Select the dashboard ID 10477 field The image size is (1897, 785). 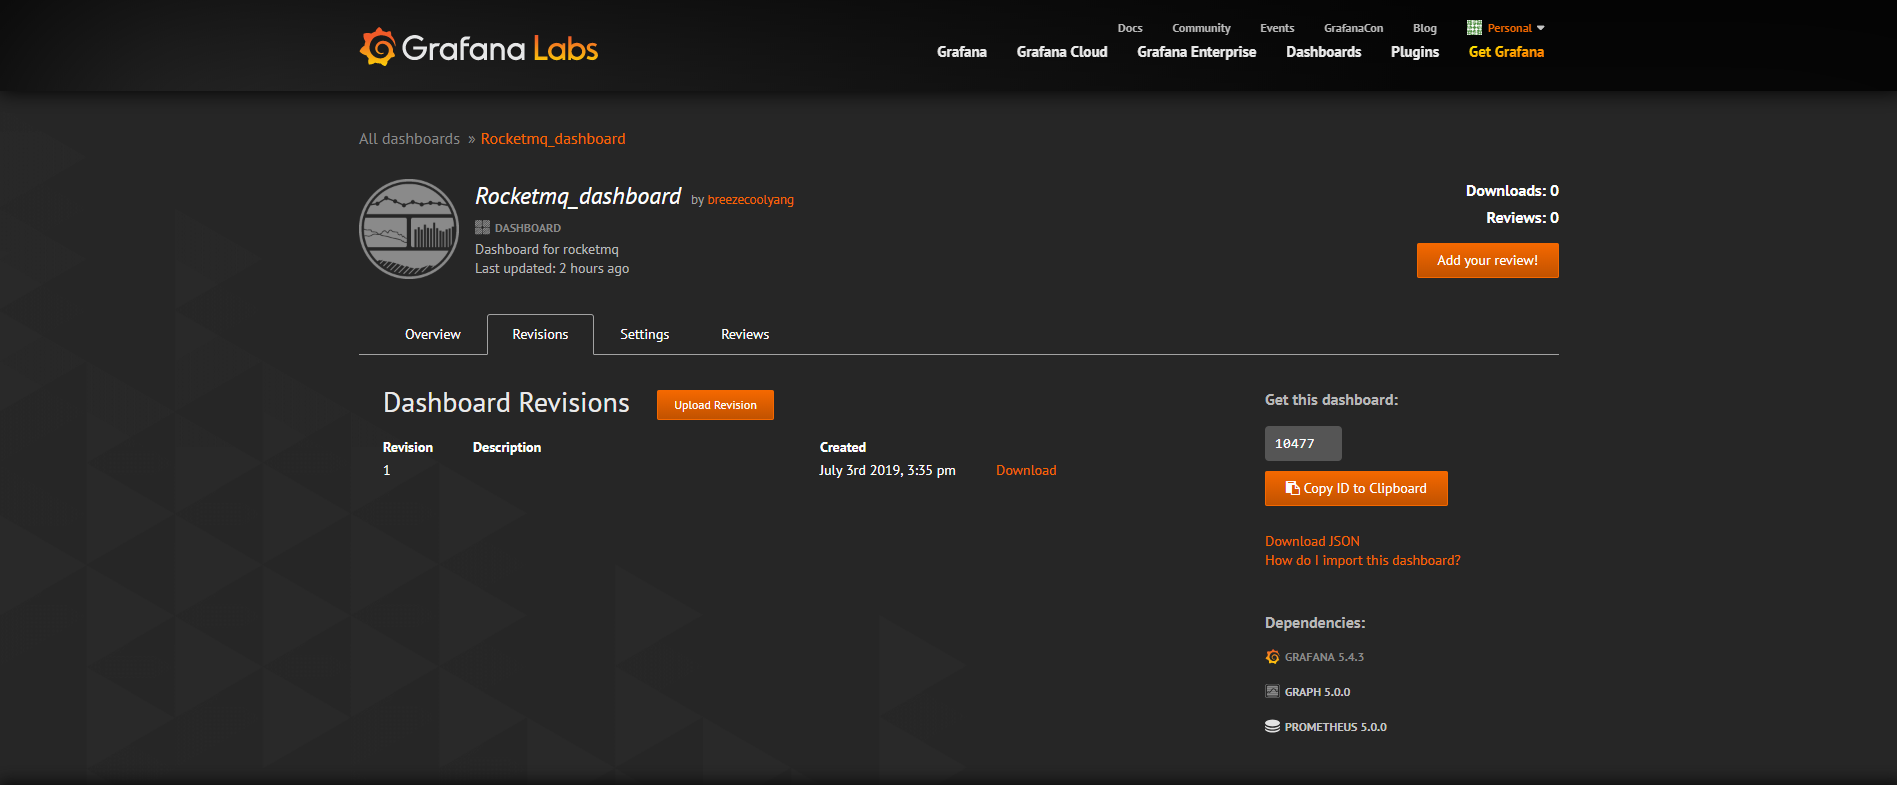tap(1303, 443)
